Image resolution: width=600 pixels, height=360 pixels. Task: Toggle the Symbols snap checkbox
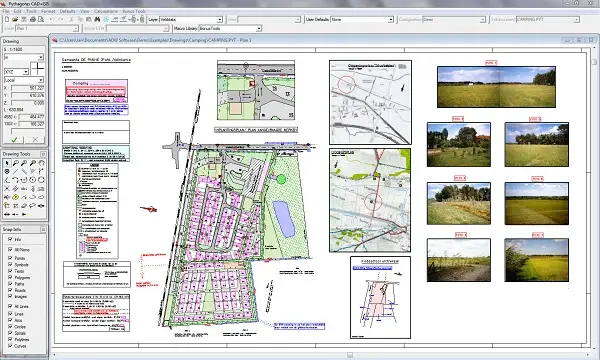(x=10, y=264)
